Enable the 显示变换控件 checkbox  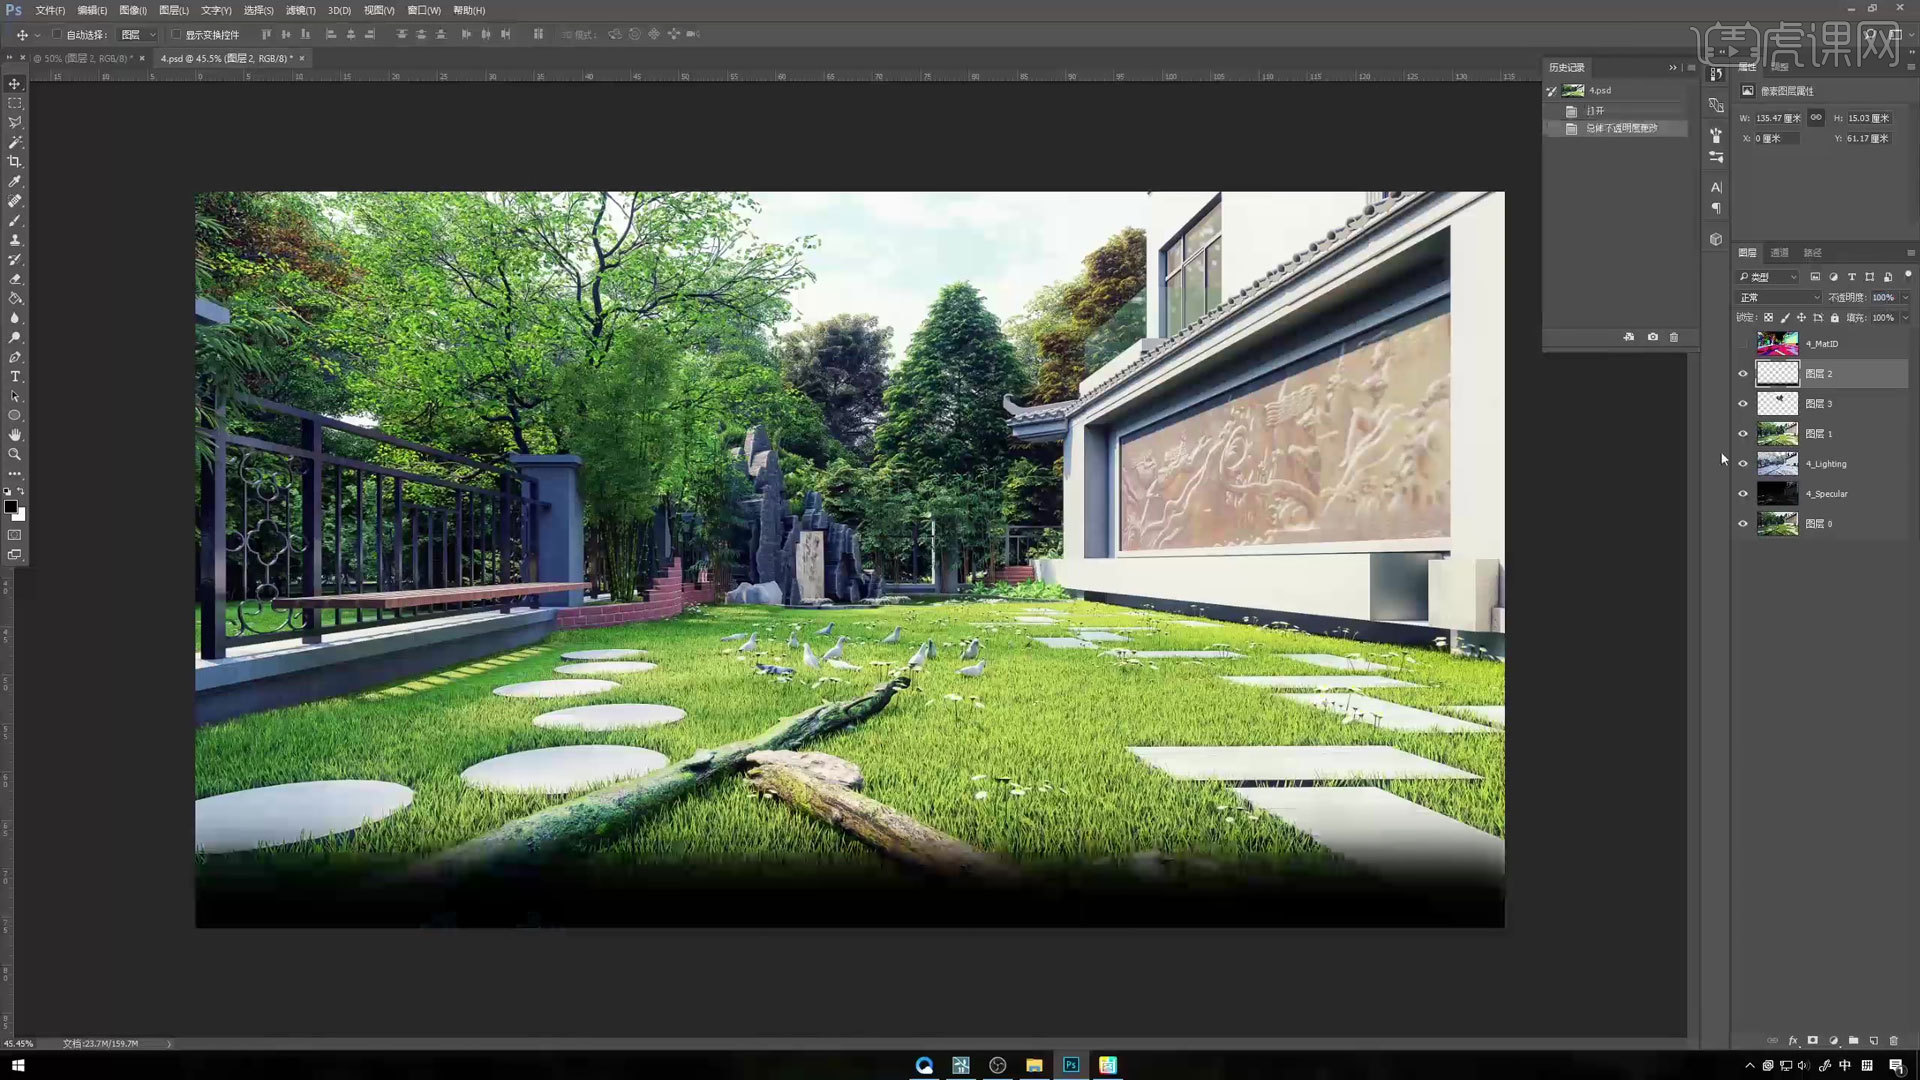(176, 34)
